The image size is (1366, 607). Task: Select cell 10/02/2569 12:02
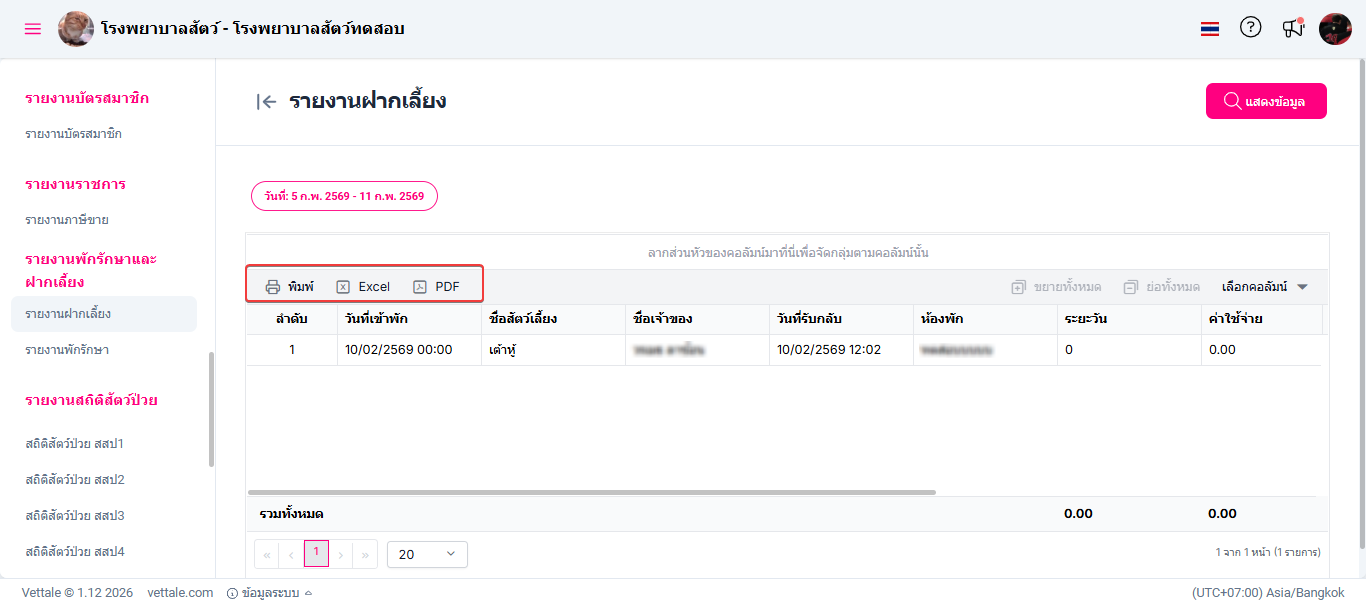pyautogui.click(x=841, y=350)
